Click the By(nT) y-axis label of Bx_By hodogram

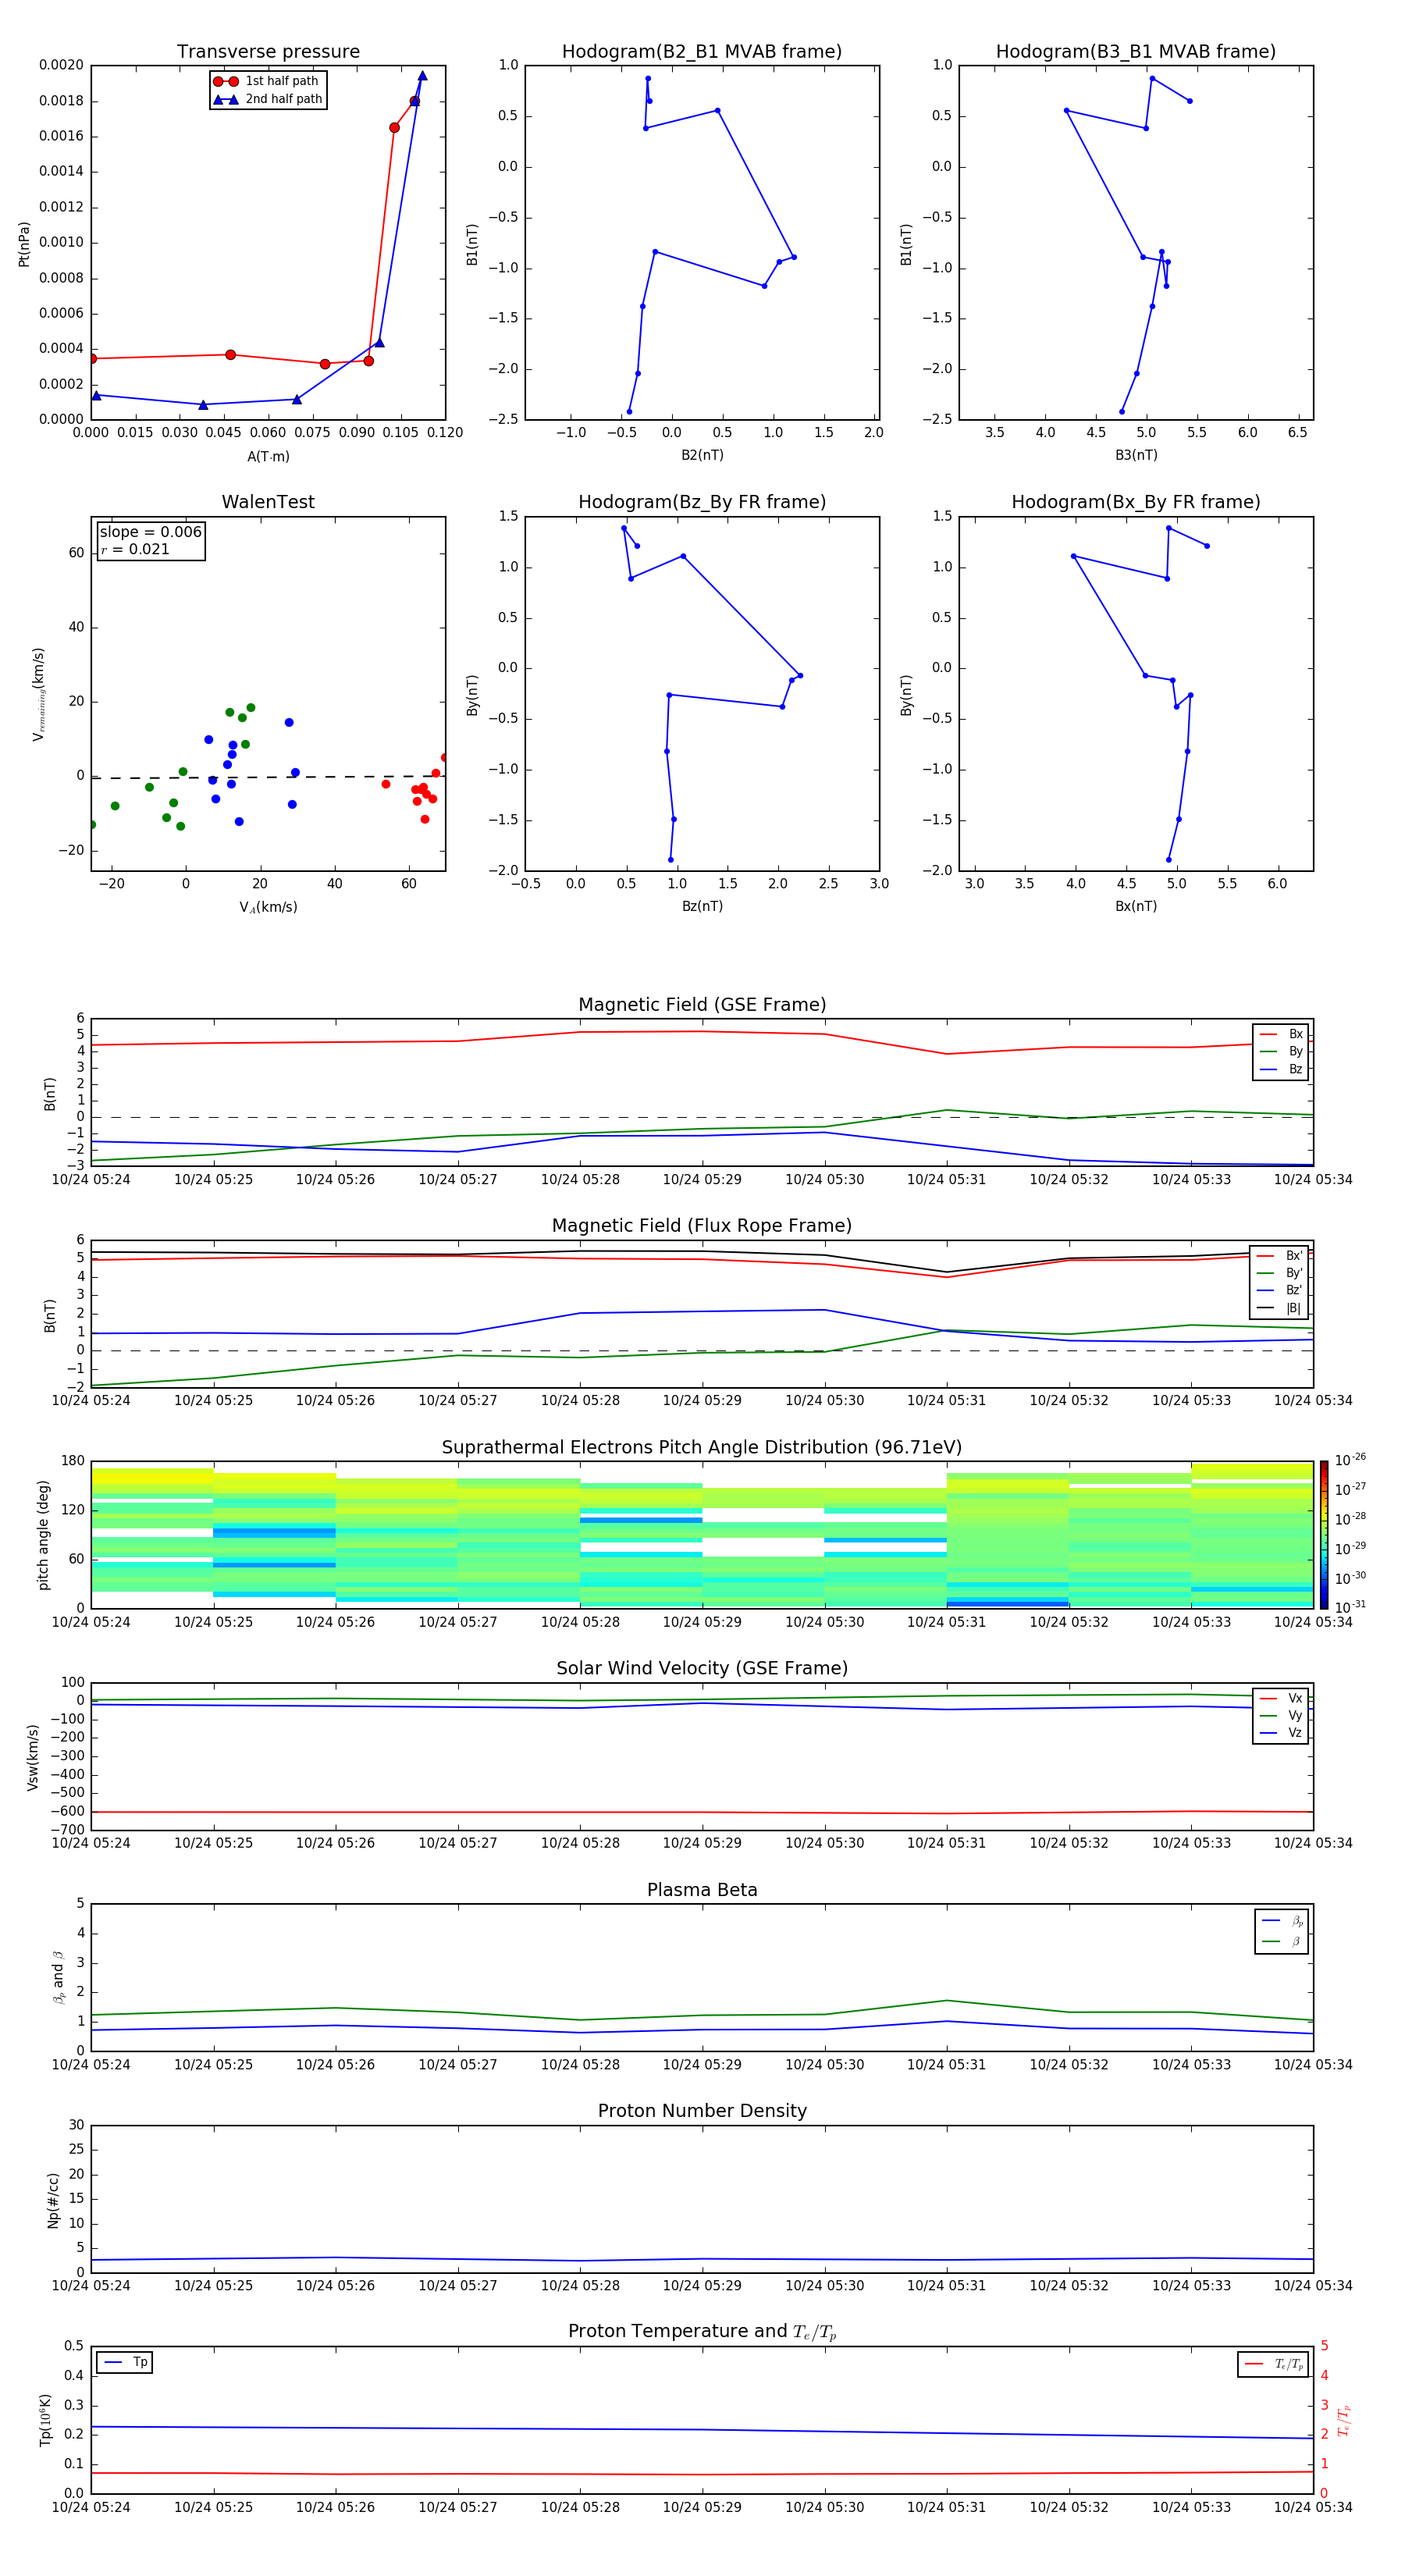(906, 695)
